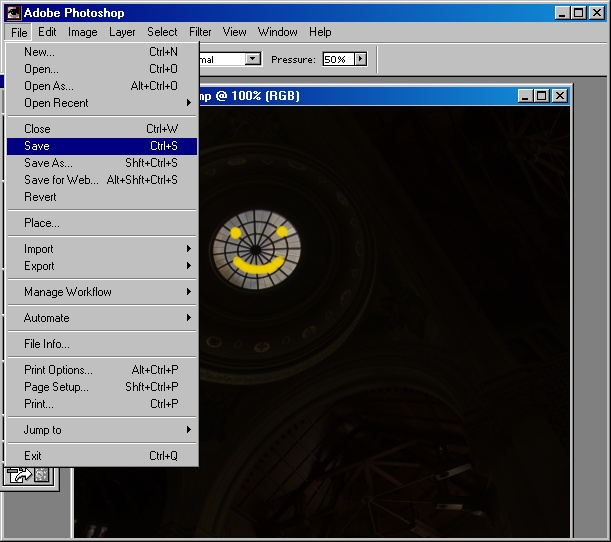Choose Print Options... menu entry
The height and width of the screenshot is (542, 611).
(x=102, y=370)
